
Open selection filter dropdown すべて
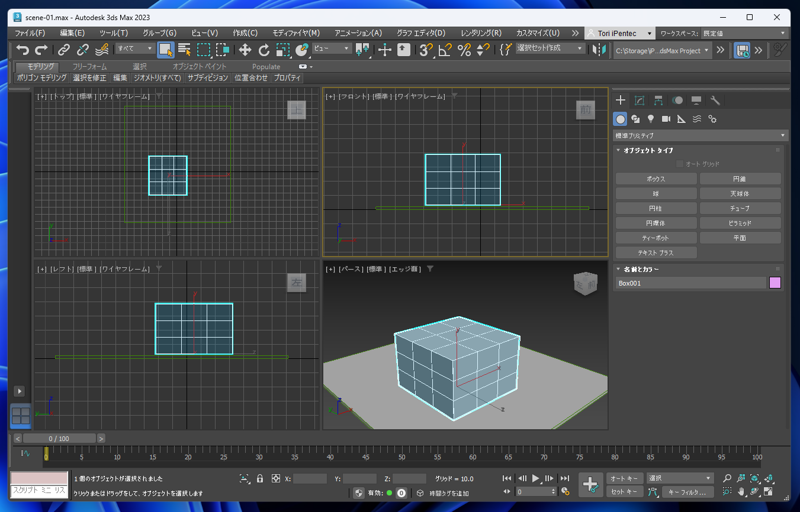[x=135, y=48]
